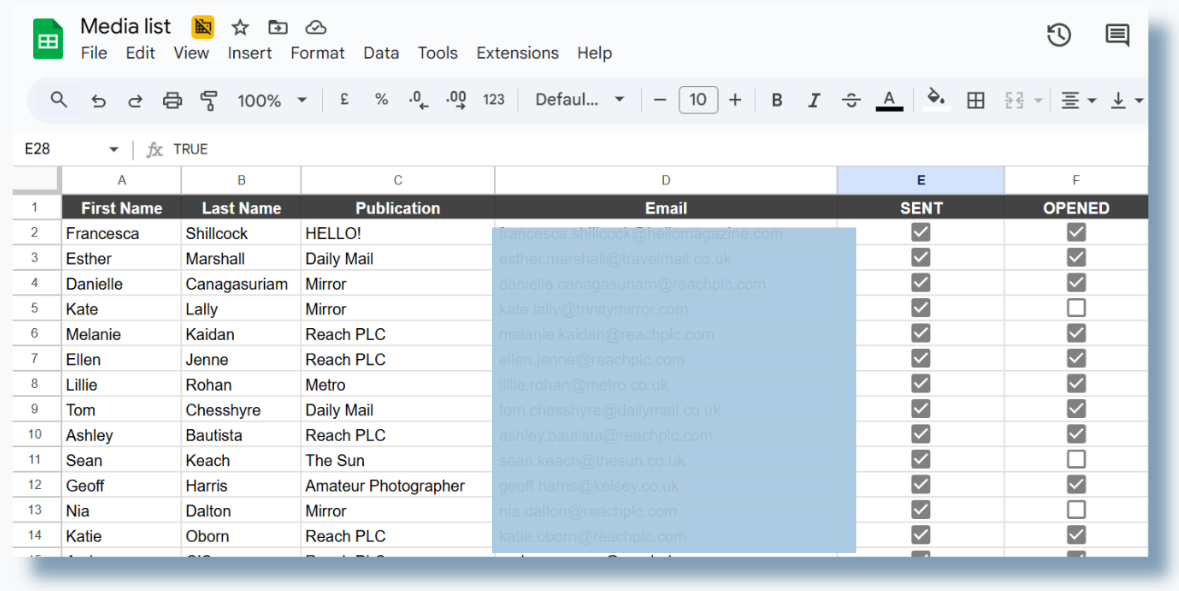Toggle SENT checkbox for Lillie Rohan
The width and height of the screenshot is (1179, 591).
(x=920, y=383)
